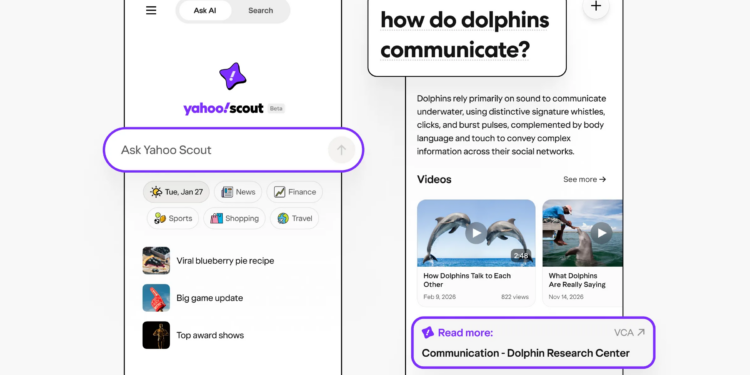Viewport: 750px width, 375px height.
Task: Open See more videos link
Action: [x=585, y=179]
